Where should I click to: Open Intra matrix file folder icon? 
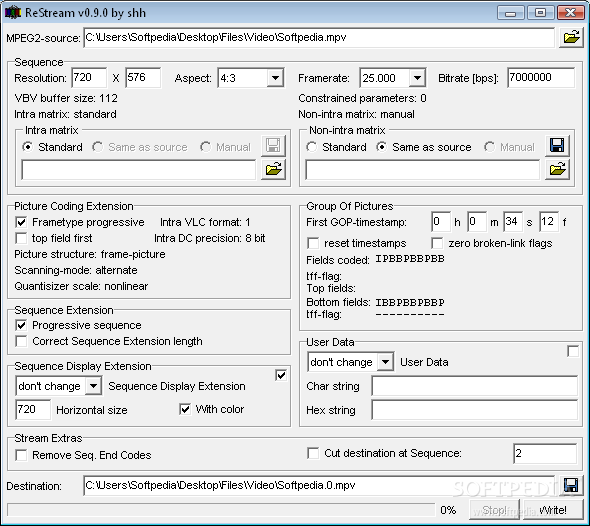(273, 169)
